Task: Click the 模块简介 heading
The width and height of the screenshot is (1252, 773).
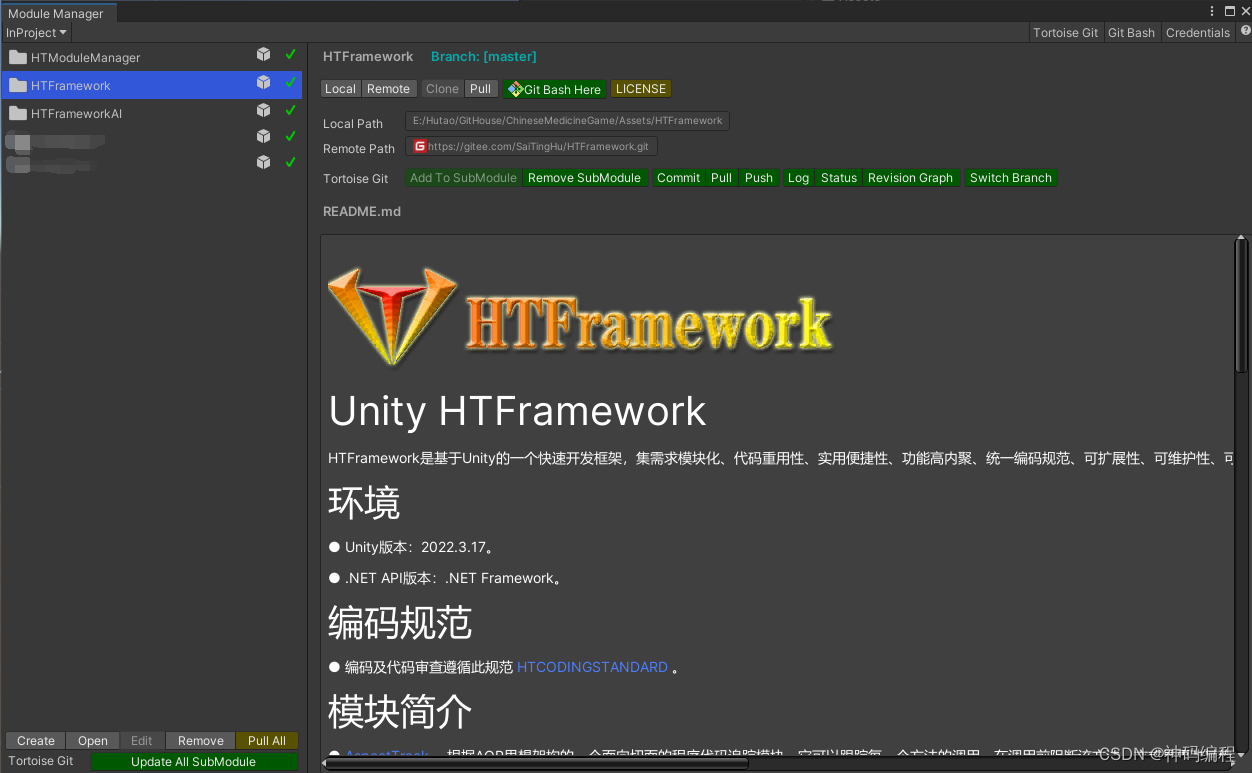Action: click(x=400, y=712)
